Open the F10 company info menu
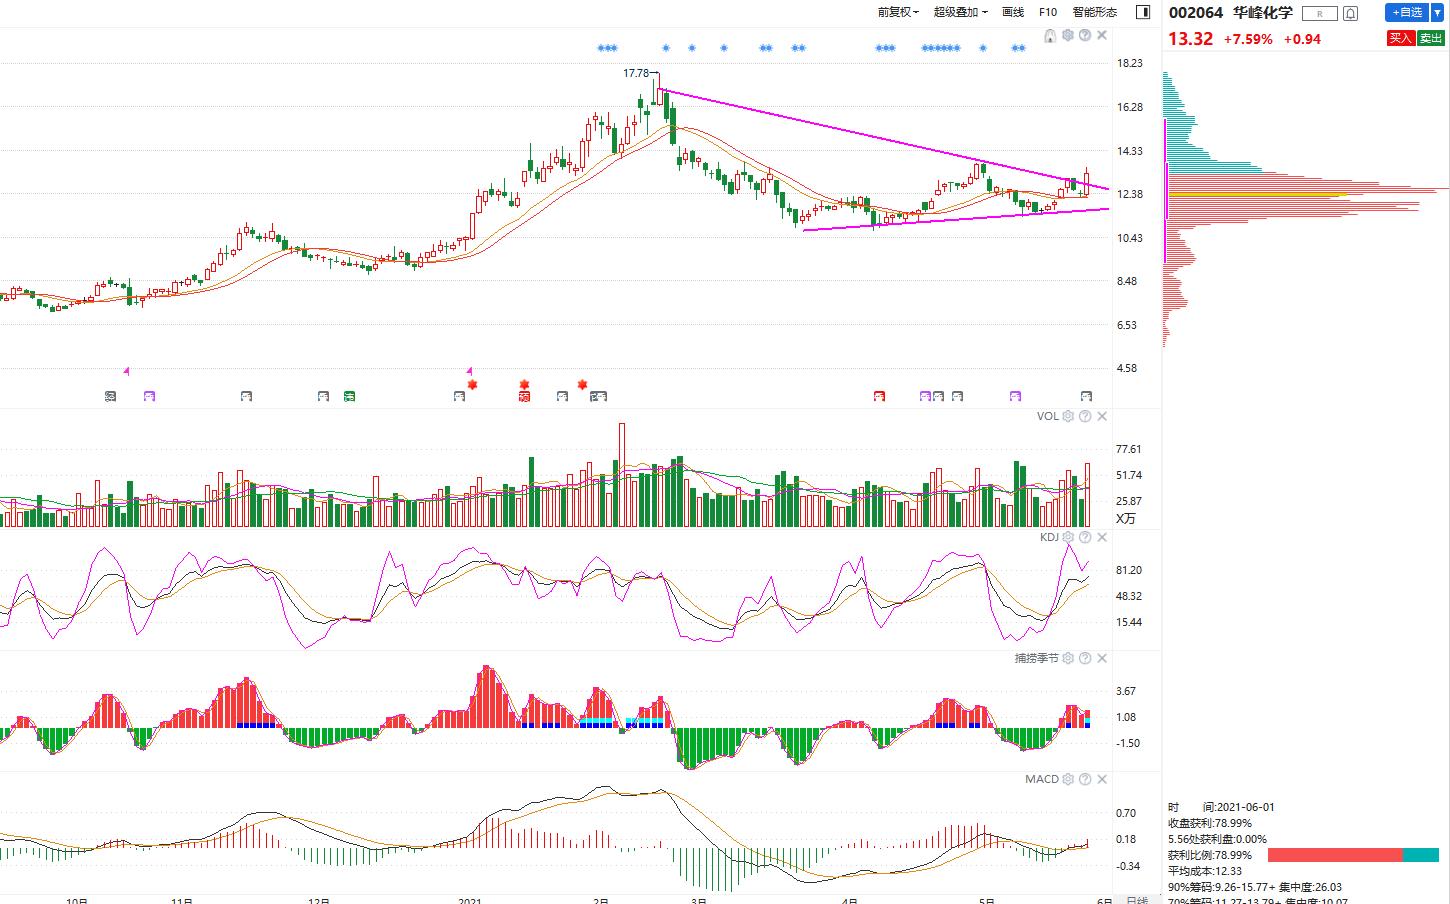Viewport: 1450px width, 904px height. 1048,12
